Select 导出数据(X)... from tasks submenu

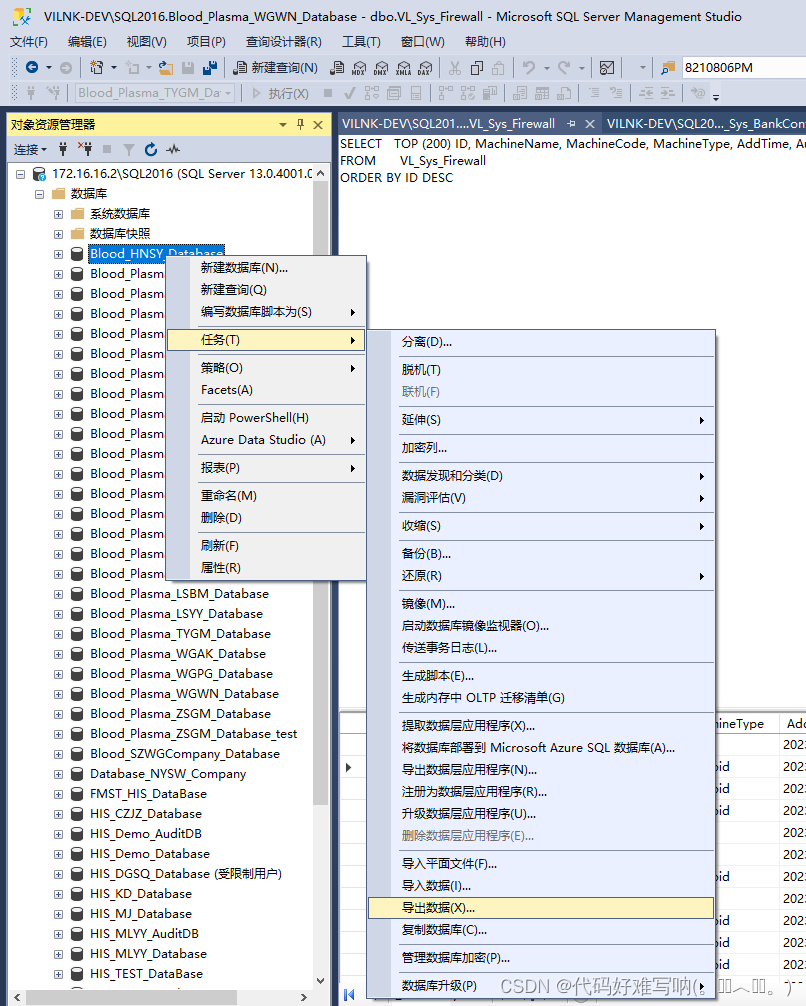[x=541, y=908]
